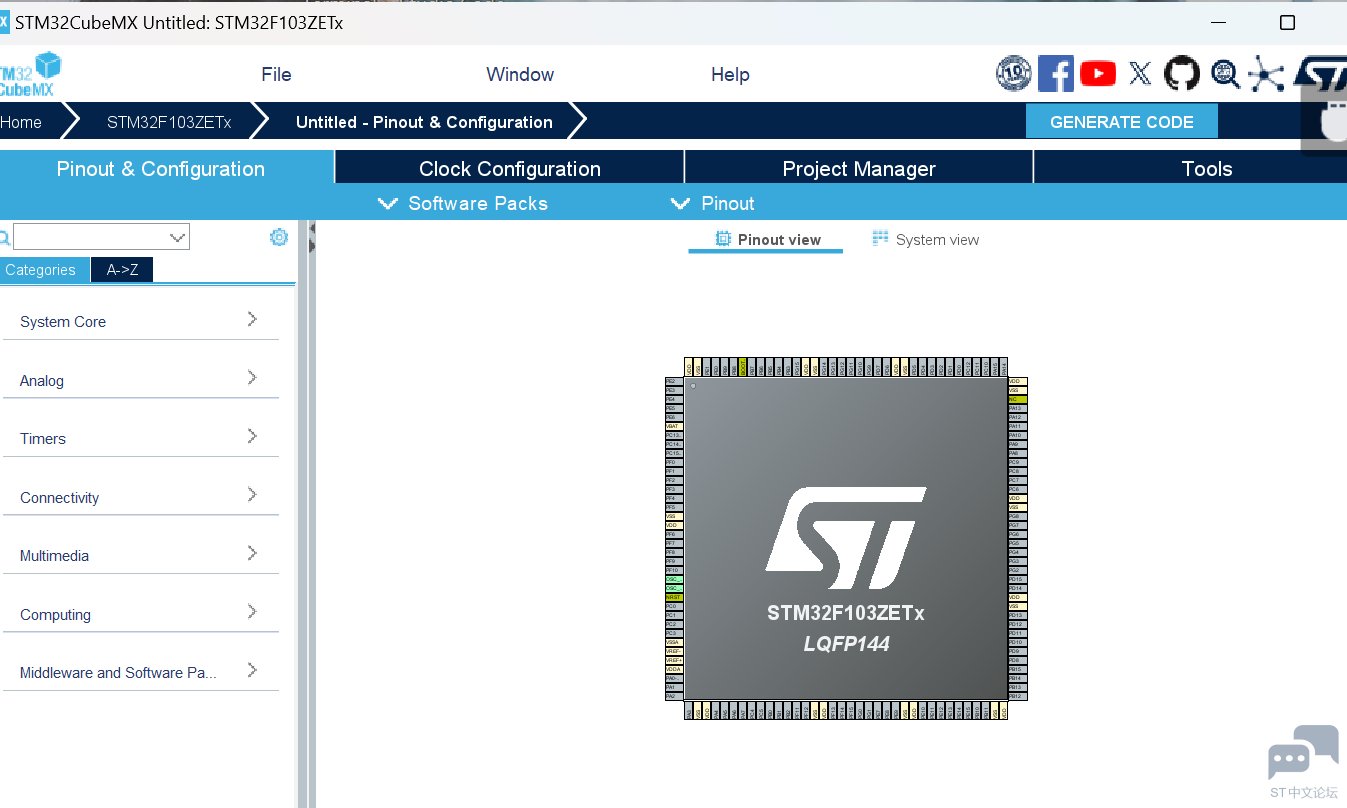Open the X (Twitter) icon link
The width and height of the screenshot is (1347, 808).
coord(1140,73)
